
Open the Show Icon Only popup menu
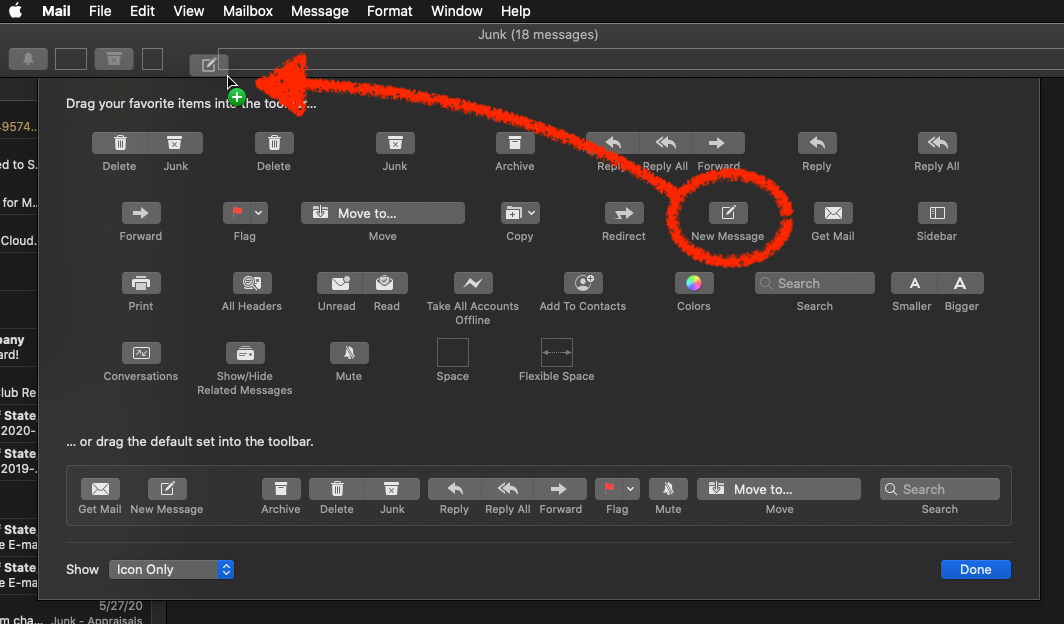[x=171, y=570]
